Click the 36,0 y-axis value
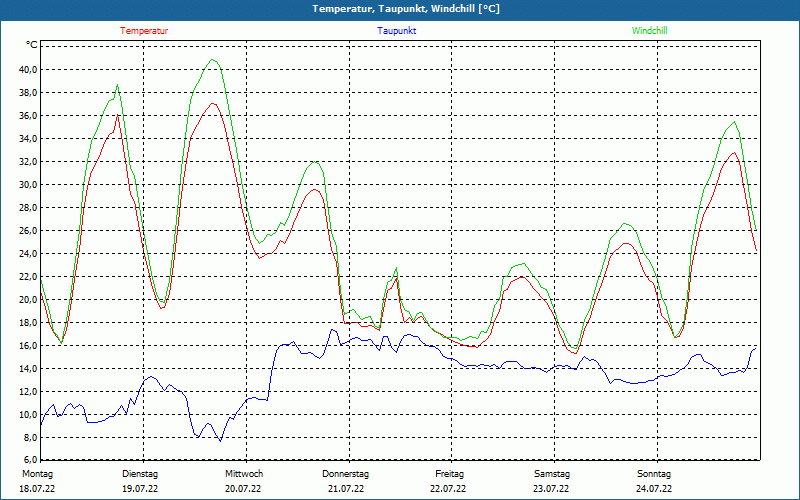Screen dimensions: 800x500 (29, 115)
